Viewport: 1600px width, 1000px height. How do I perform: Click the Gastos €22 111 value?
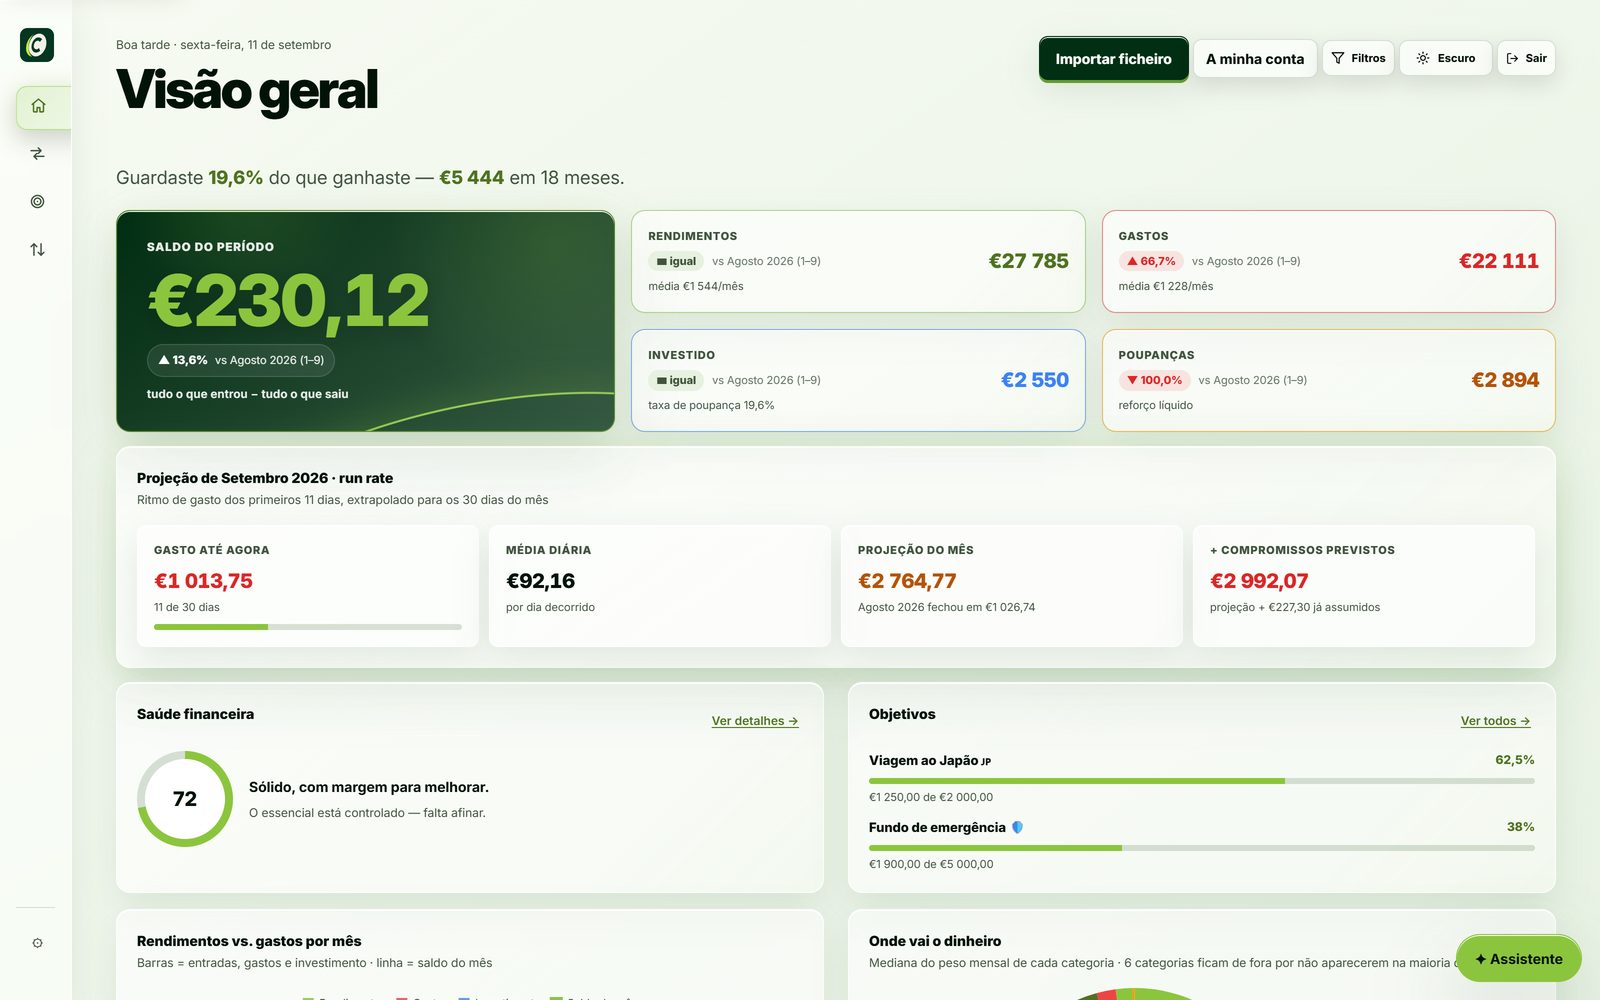click(x=1498, y=261)
